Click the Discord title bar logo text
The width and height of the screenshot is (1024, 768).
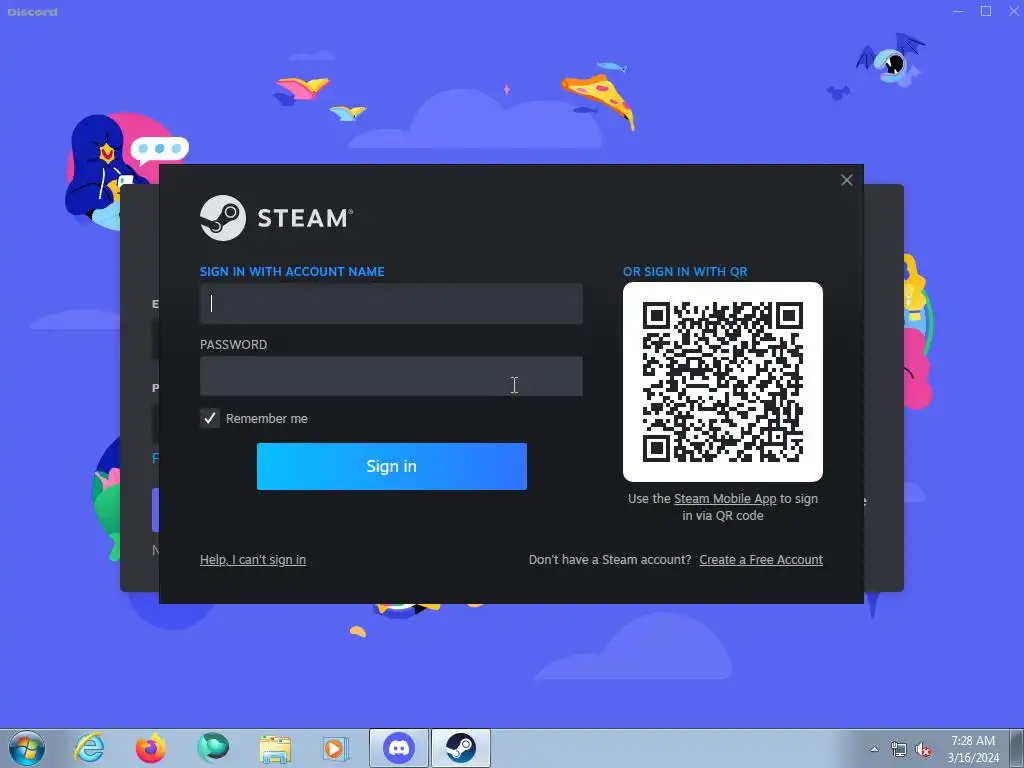click(x=33, y=12)
